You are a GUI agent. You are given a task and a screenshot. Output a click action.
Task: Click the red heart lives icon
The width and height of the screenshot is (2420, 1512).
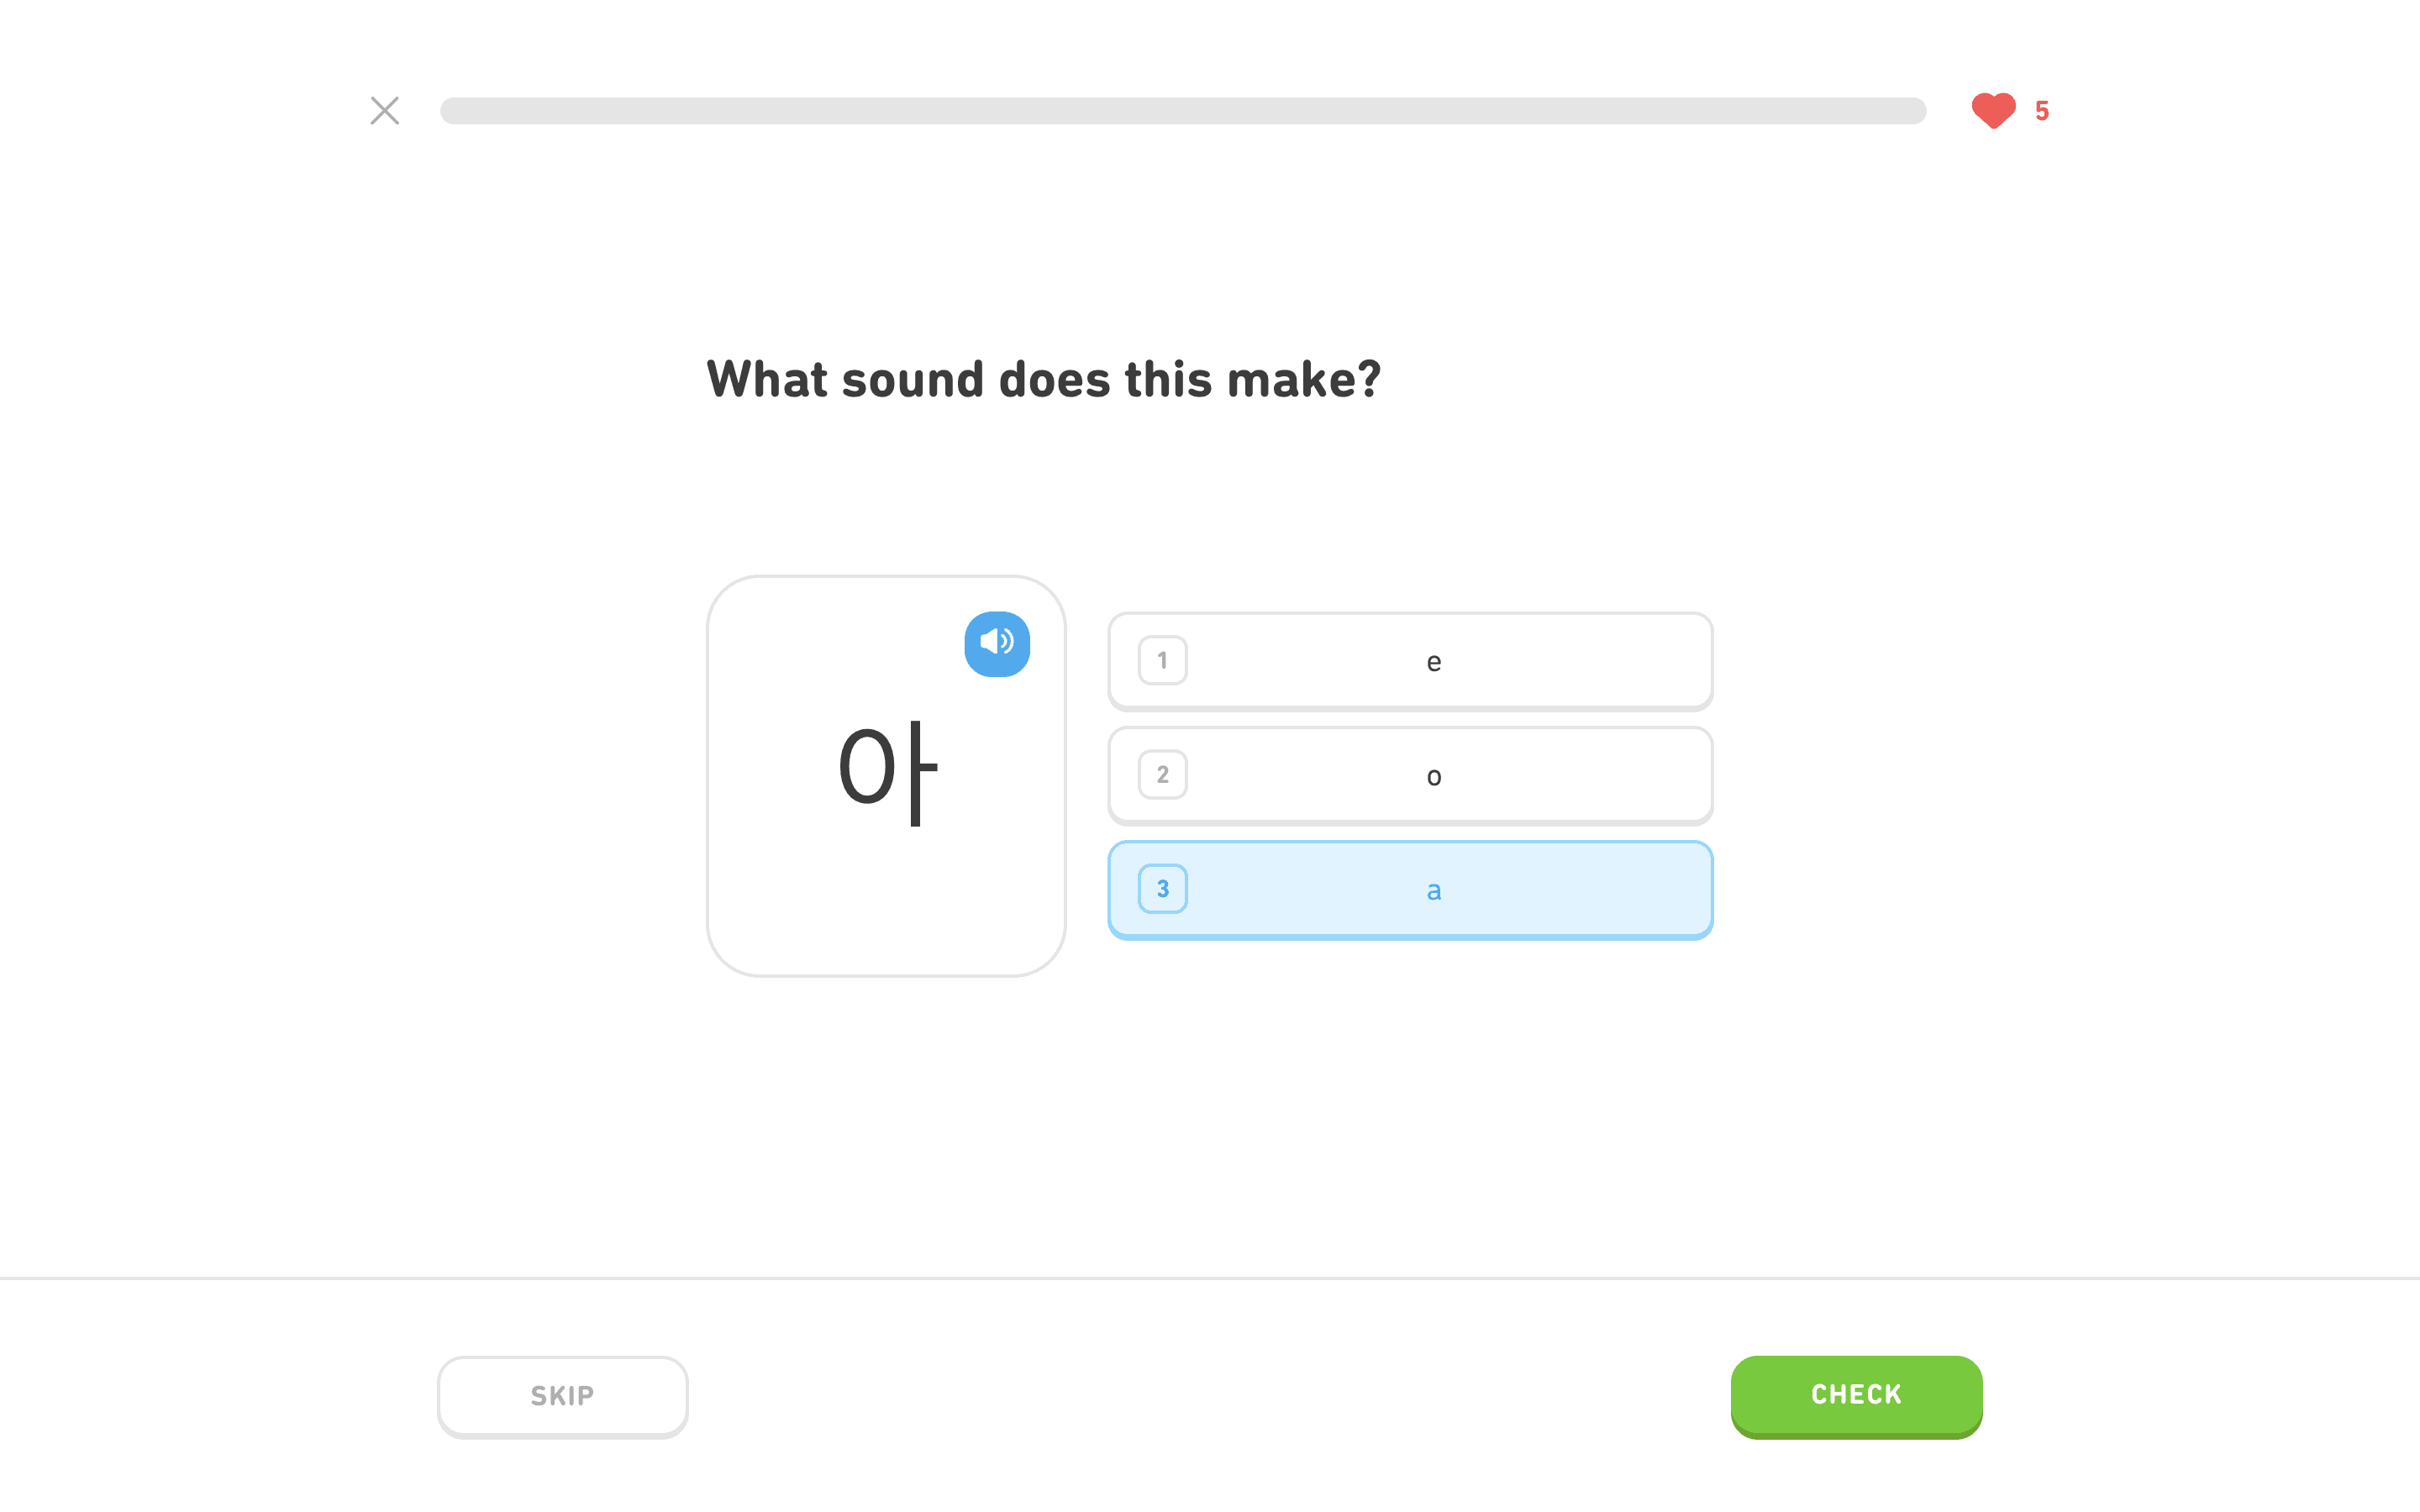tap(1992, 110)
